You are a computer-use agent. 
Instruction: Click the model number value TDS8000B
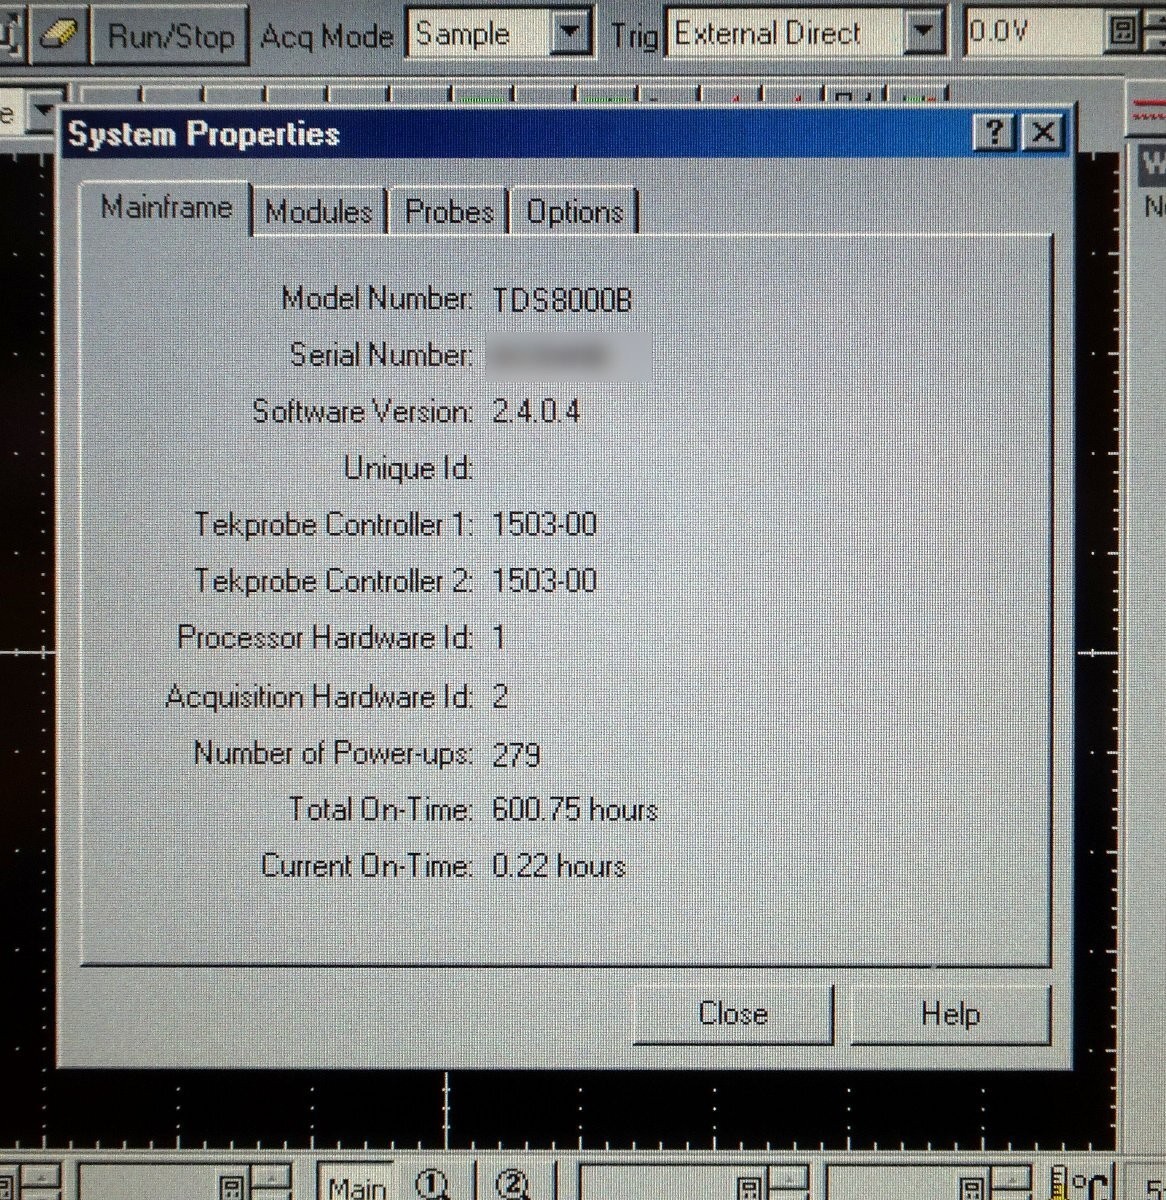[x=562, y=300]
